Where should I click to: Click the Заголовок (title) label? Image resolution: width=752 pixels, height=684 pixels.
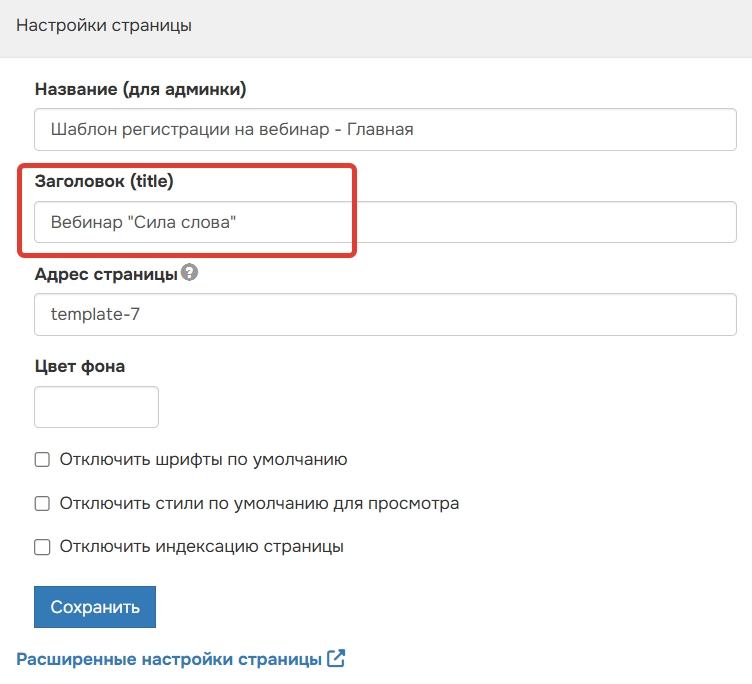pos(104,181)
